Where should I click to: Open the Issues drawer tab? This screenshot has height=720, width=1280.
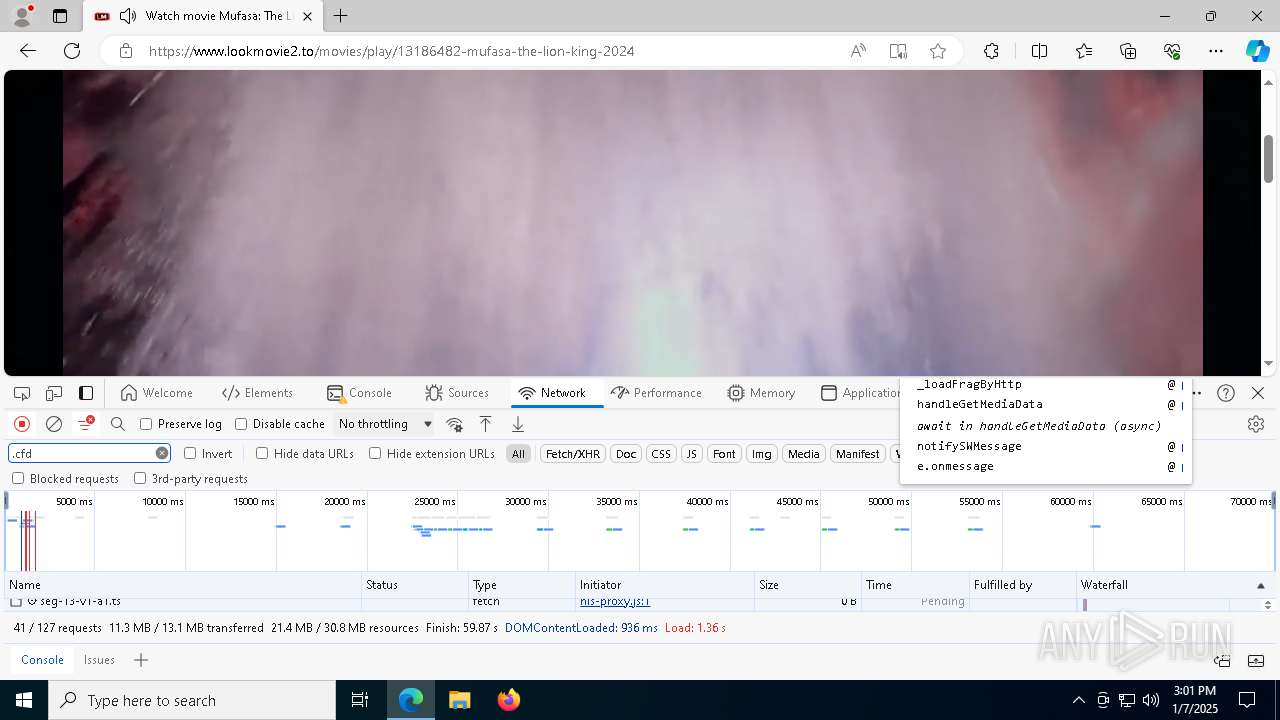pyautogui.click(x=99, y=660)
